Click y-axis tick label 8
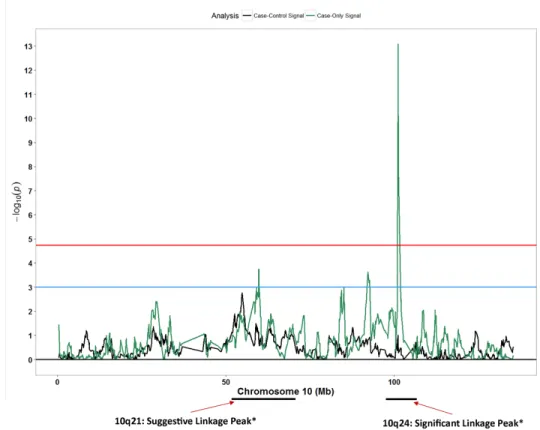 [x=30, y=167]
